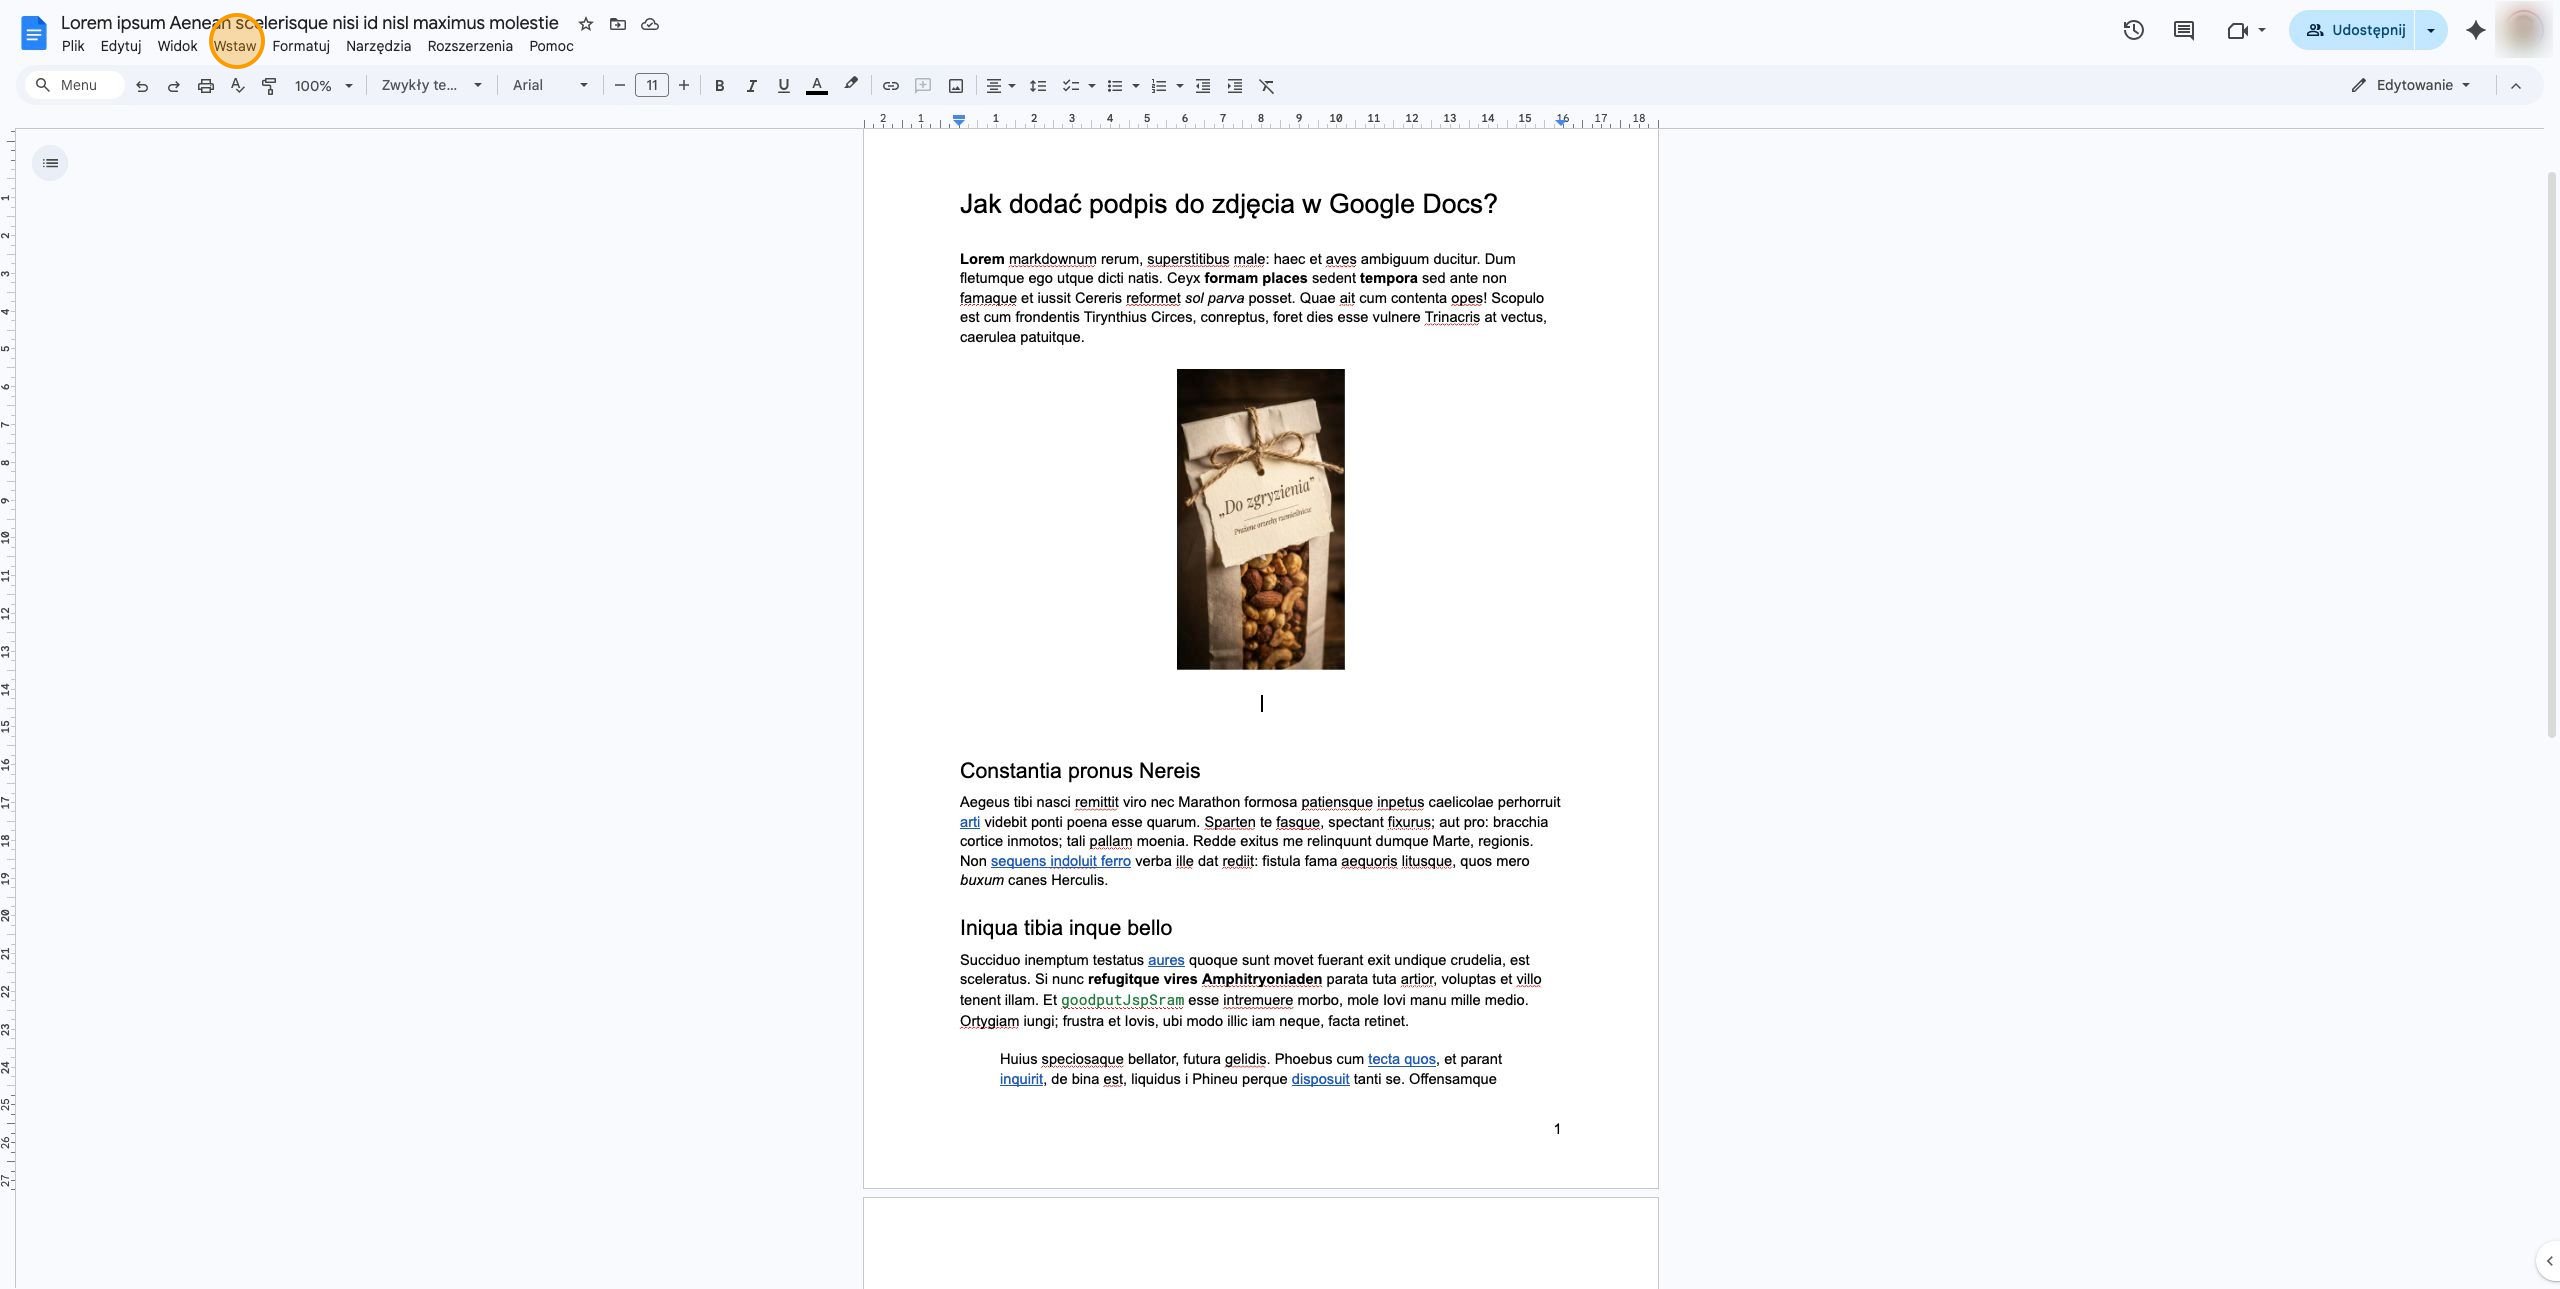Open comment history panel icon
The height and width of the screenshot is (1289, 2560).
(2184, 30)
